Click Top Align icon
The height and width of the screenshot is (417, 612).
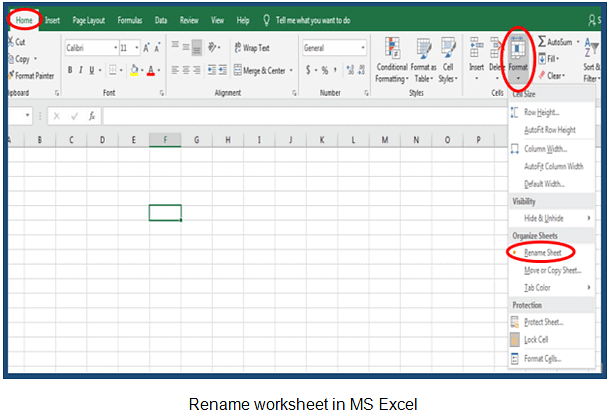tap(175, 45)
